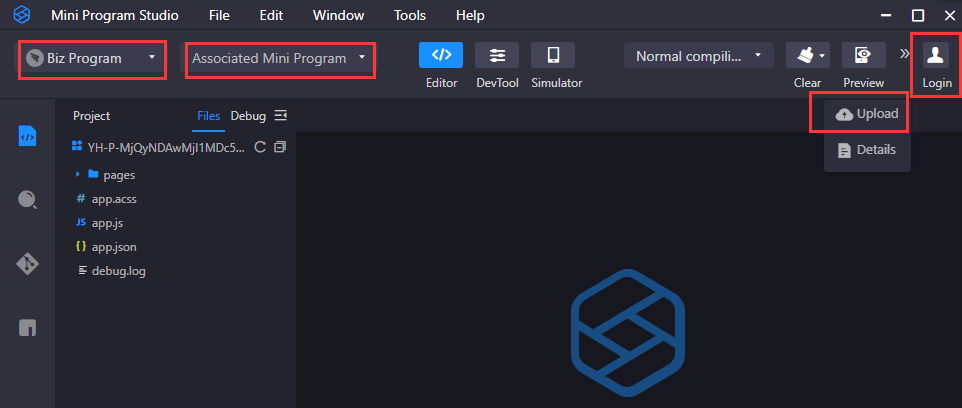This screenshot has width=962, height=408.
Task: Open the Search sidebar panel
Action: coord(28,199)
